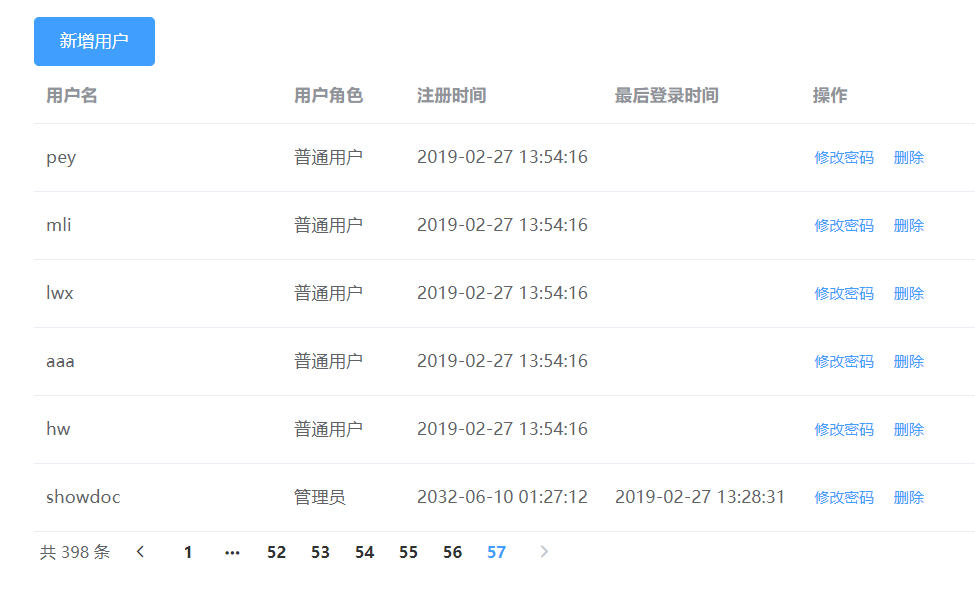Go to page 52
This screenshot has width=975, height=589.
click(x=276, y=551)
